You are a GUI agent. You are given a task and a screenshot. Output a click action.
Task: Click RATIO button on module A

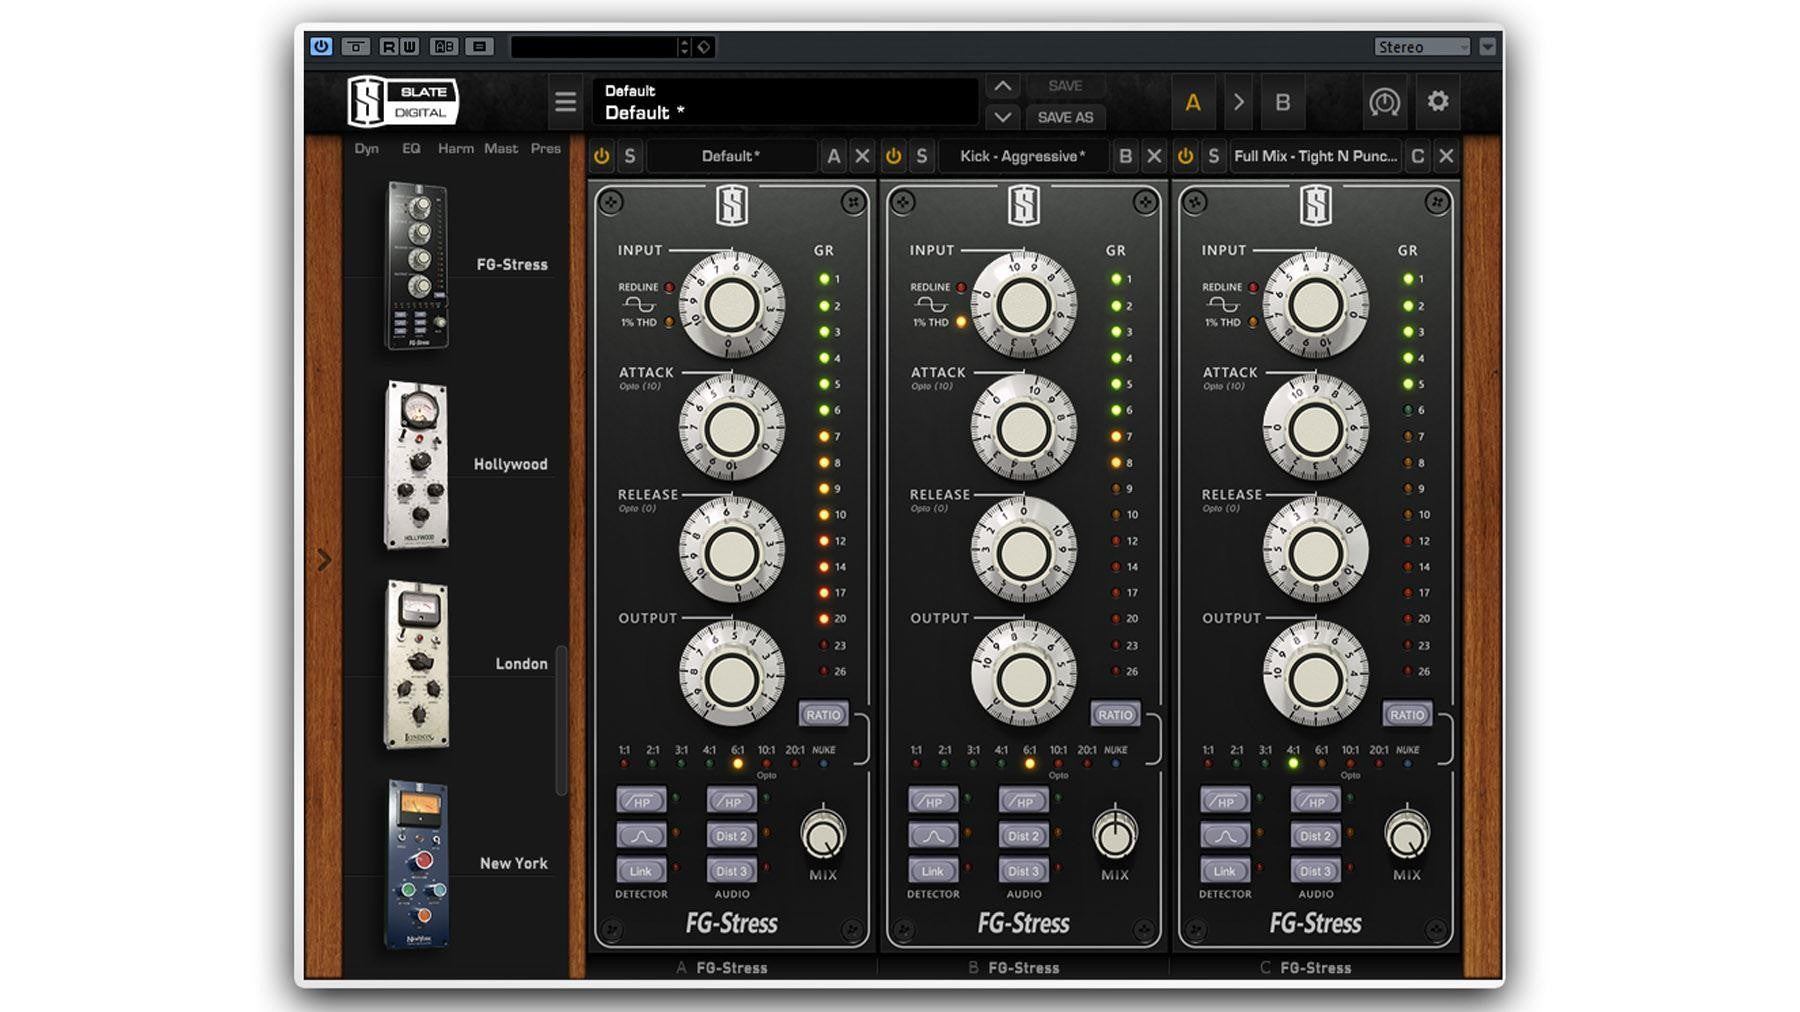[x=823, y=714]
